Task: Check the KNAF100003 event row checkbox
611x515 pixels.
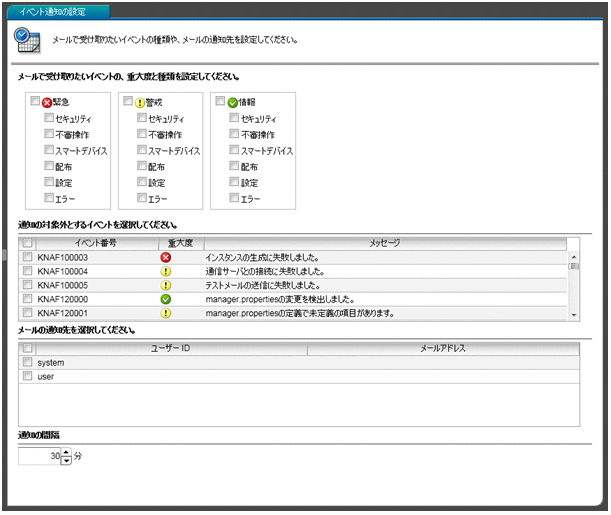Action: tap(28, 257)
